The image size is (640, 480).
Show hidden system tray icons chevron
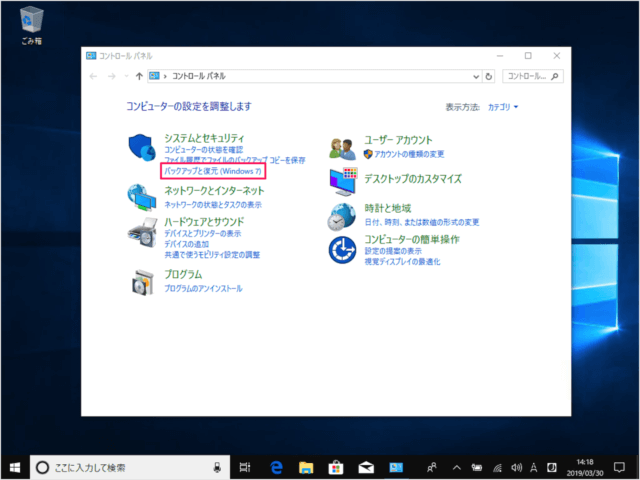[456, 467]
